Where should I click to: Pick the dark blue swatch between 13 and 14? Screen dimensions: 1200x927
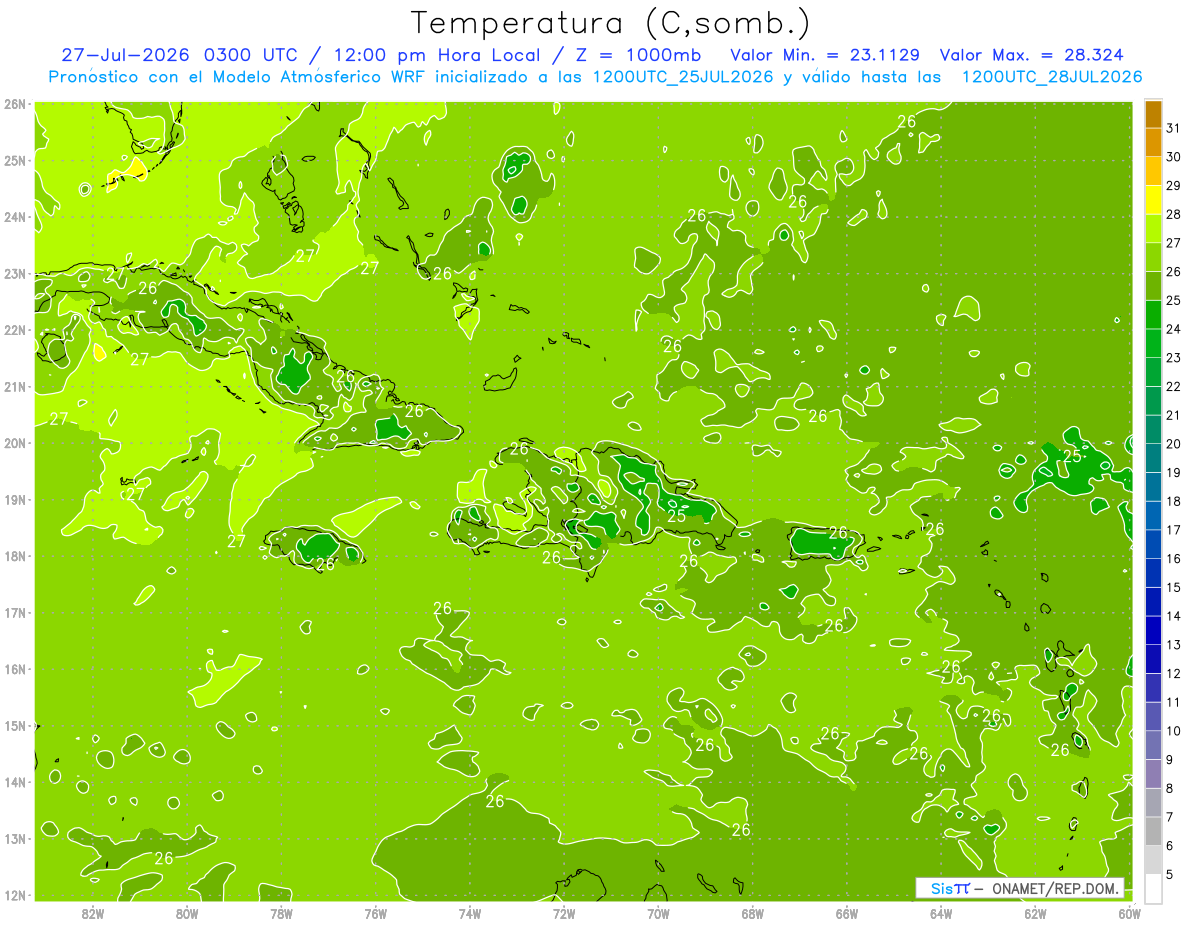tap(1153, 630)
